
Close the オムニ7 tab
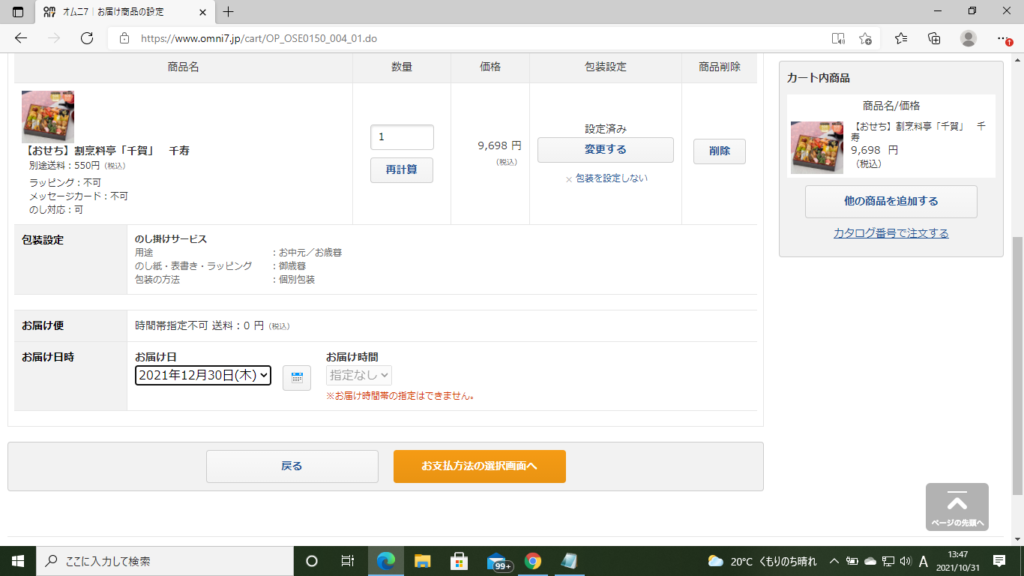click(x=202, y=12)
